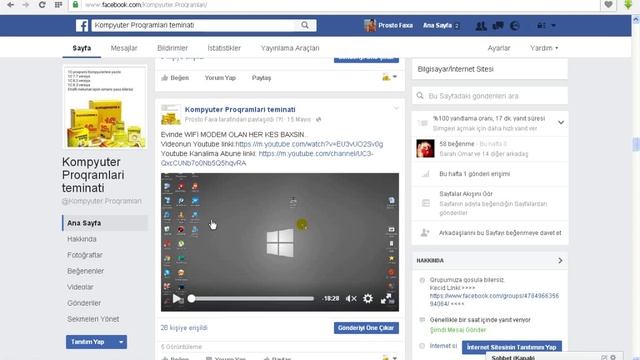The width and height of the screenshot is (640, 360).
Task: Open Beğenenler in left sidebar
Action: (x=85, y=271)
